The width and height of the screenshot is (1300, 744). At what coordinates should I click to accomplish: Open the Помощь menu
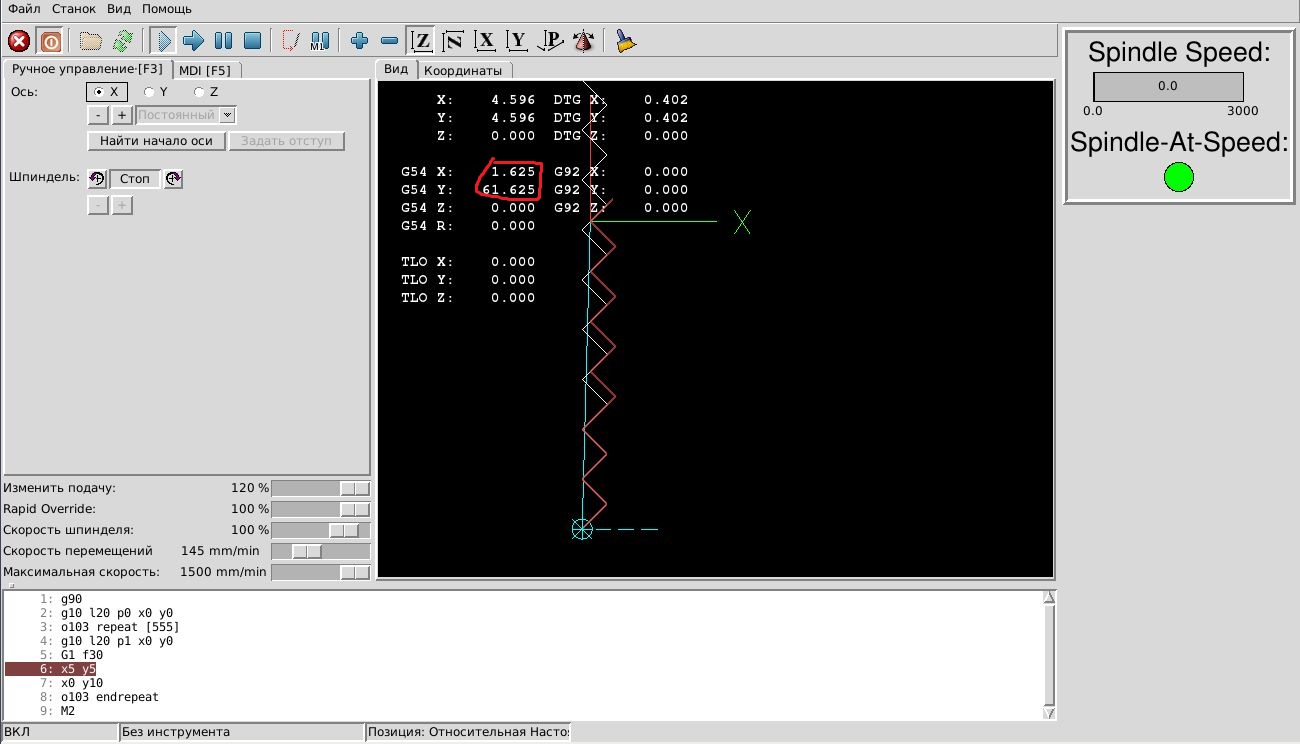[x=166, y=9]
